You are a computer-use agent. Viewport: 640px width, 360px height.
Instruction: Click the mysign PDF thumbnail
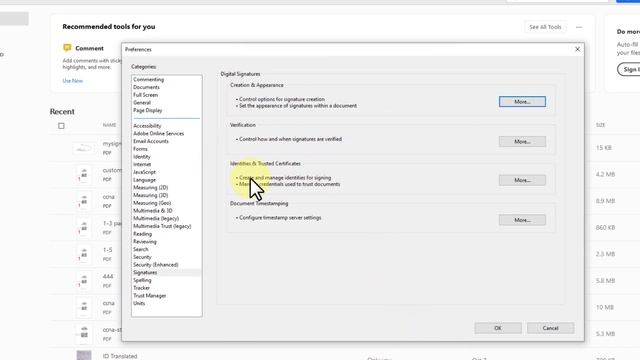[x=84, y=148]
